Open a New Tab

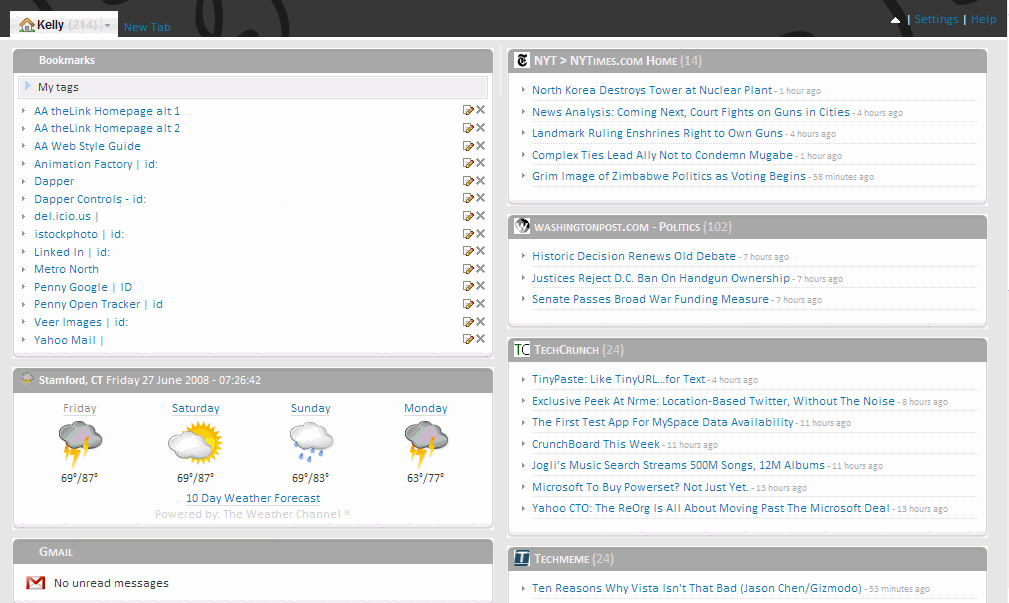147,27
